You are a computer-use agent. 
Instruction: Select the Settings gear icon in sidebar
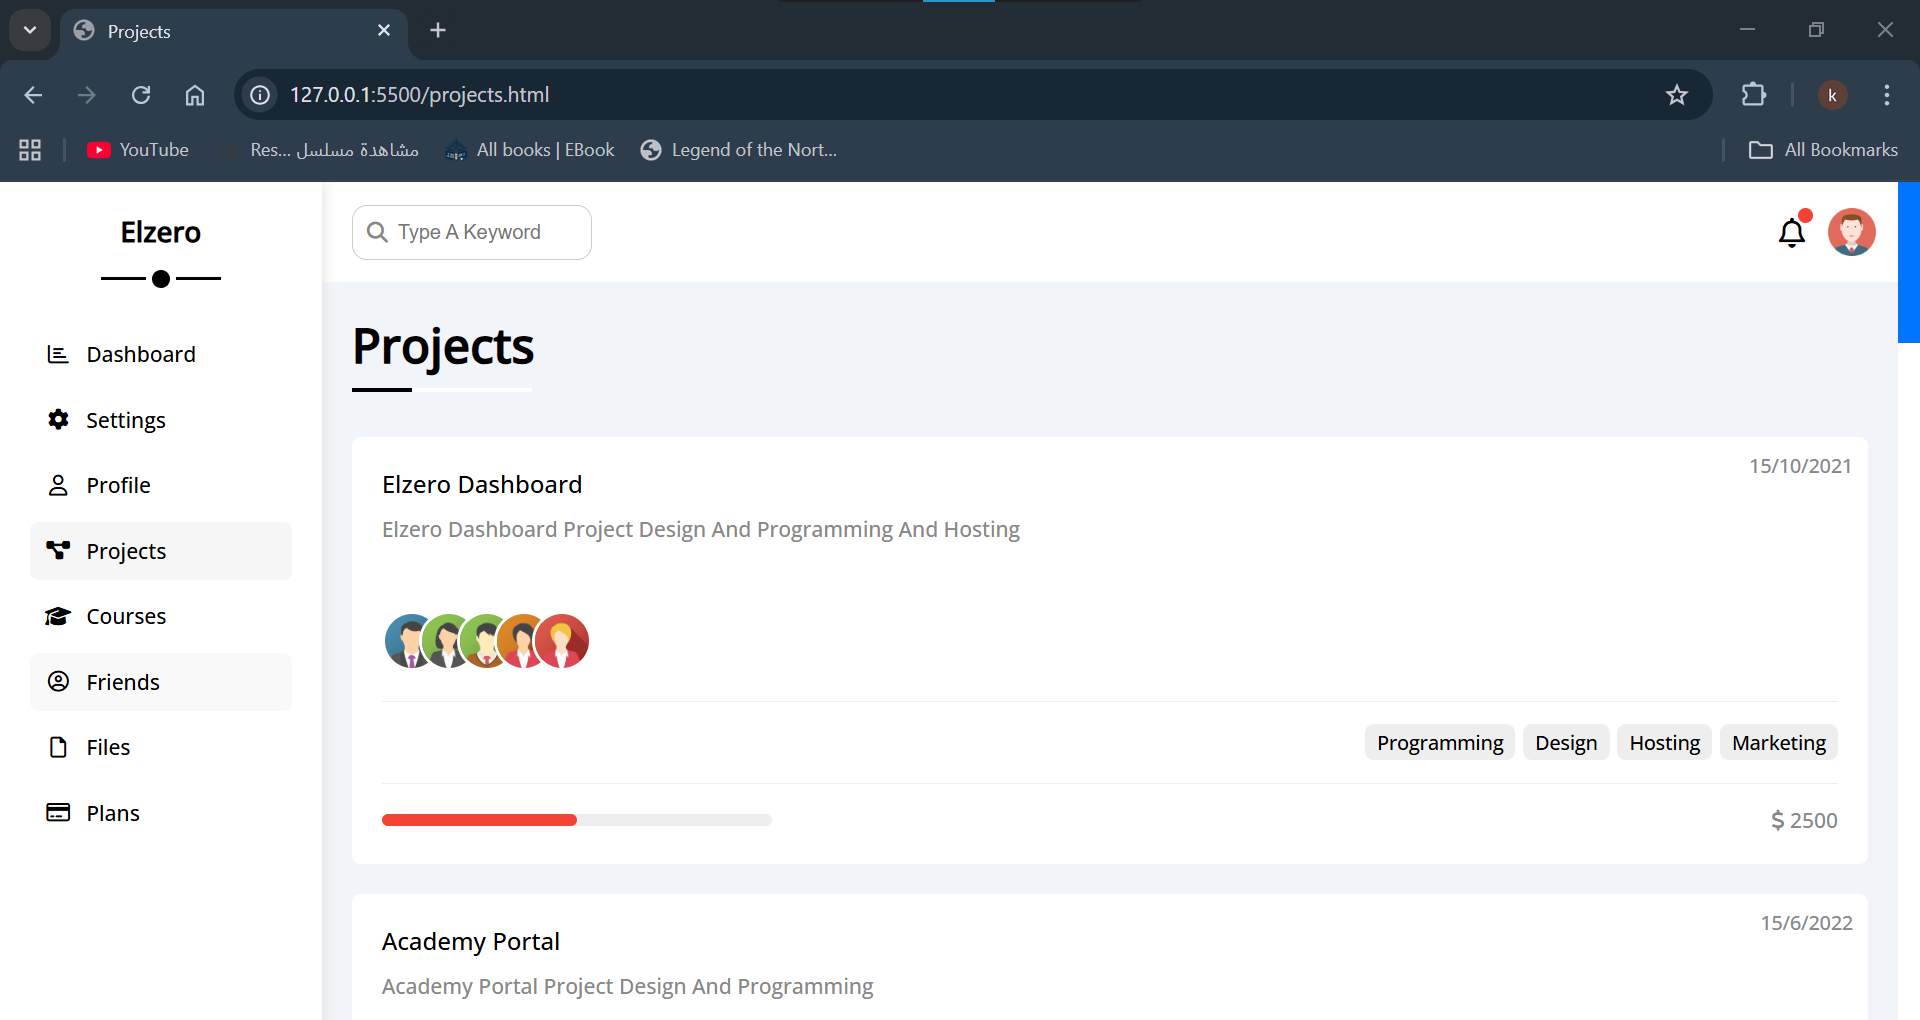tap(57, 420)
